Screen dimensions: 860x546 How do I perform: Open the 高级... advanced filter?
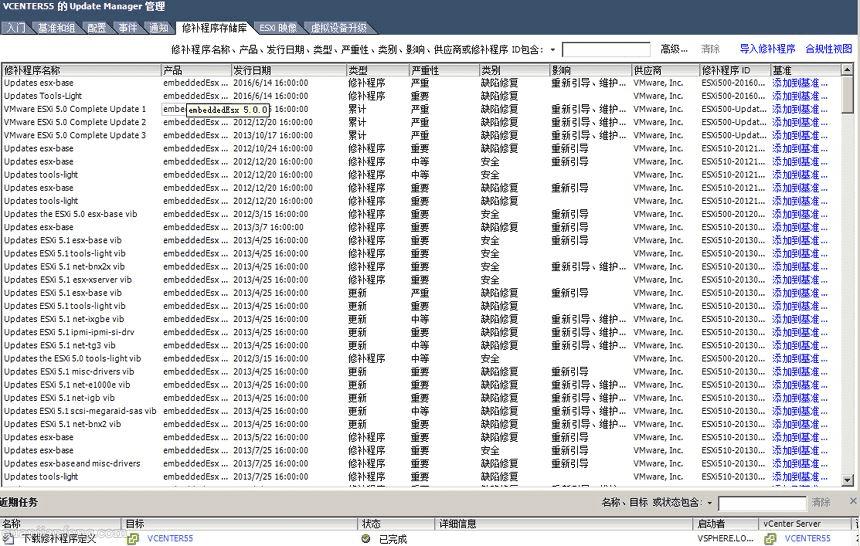674,49
